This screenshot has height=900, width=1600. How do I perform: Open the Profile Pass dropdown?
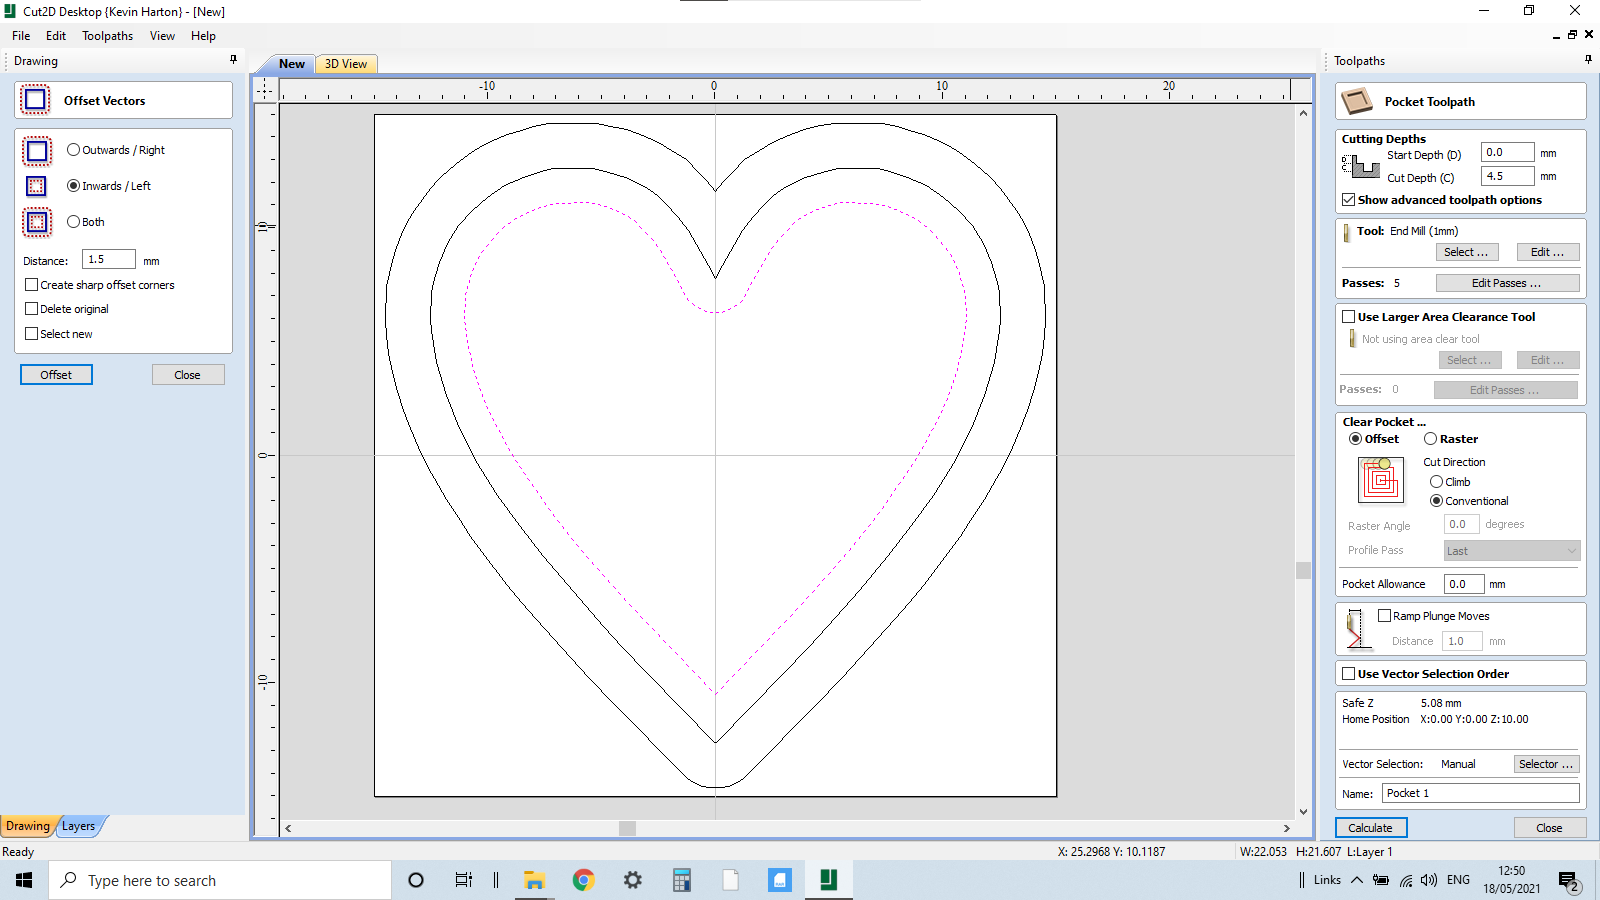point(1511,551)
